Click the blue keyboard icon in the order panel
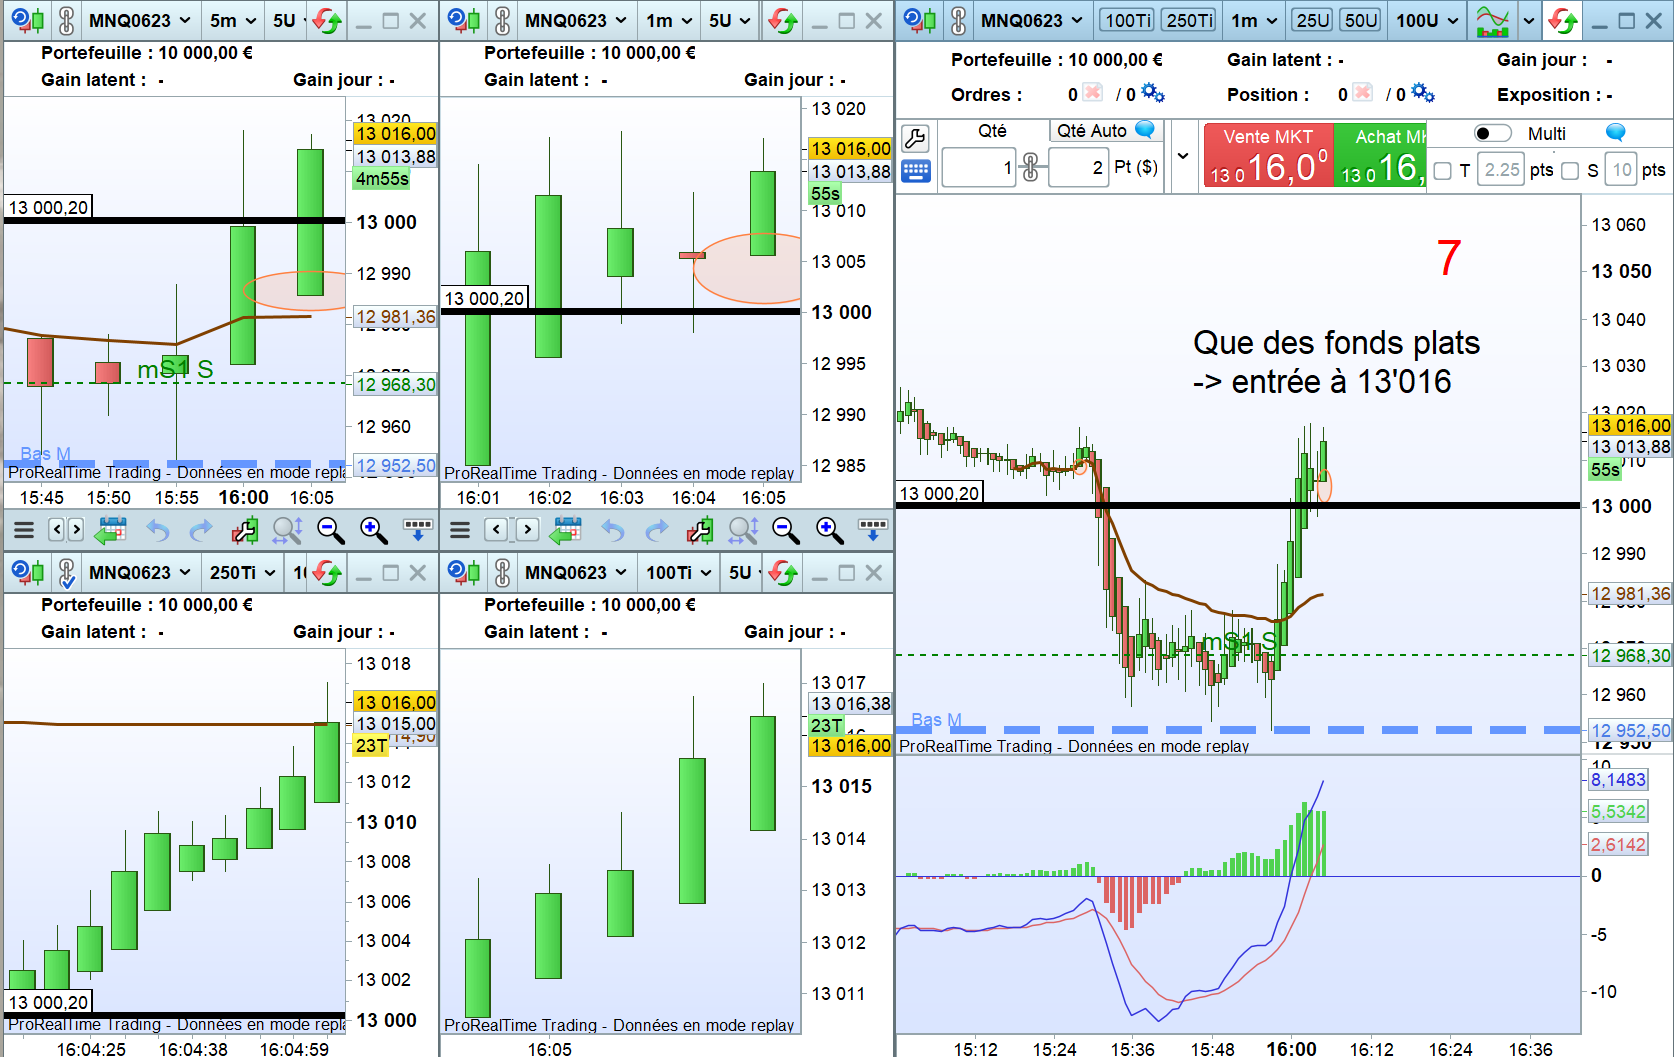The height and width of the screenshot is (1057, 1674). point(915,171)
